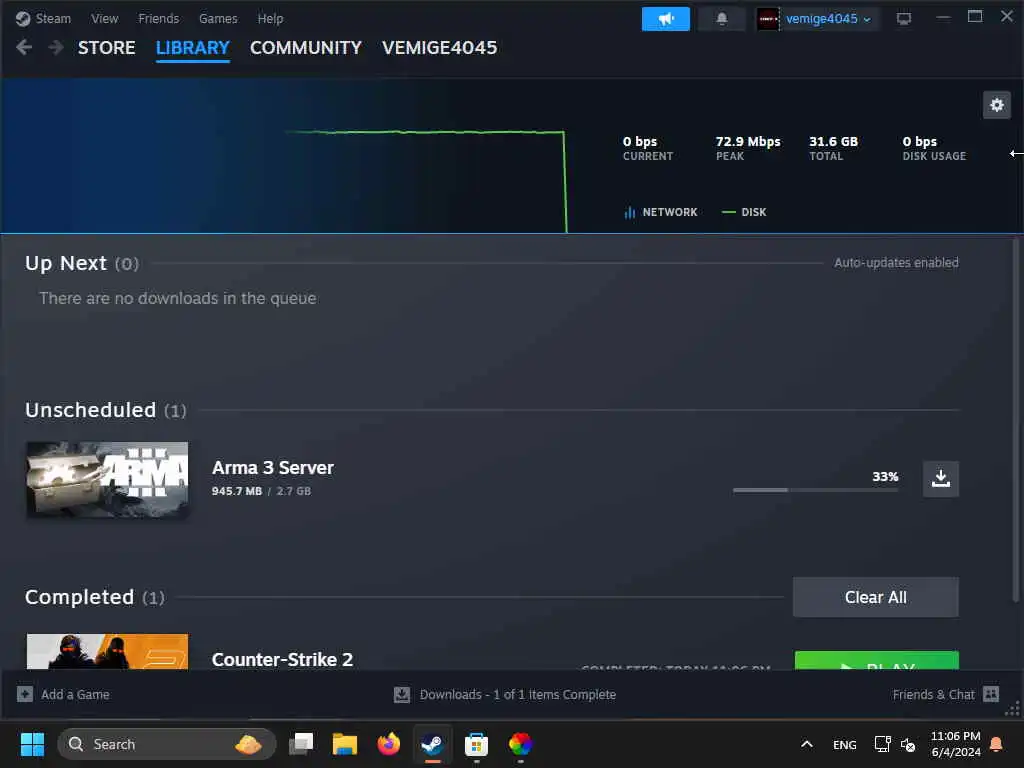
Task: Open Task View on taskbar
Action: point(301,744)
